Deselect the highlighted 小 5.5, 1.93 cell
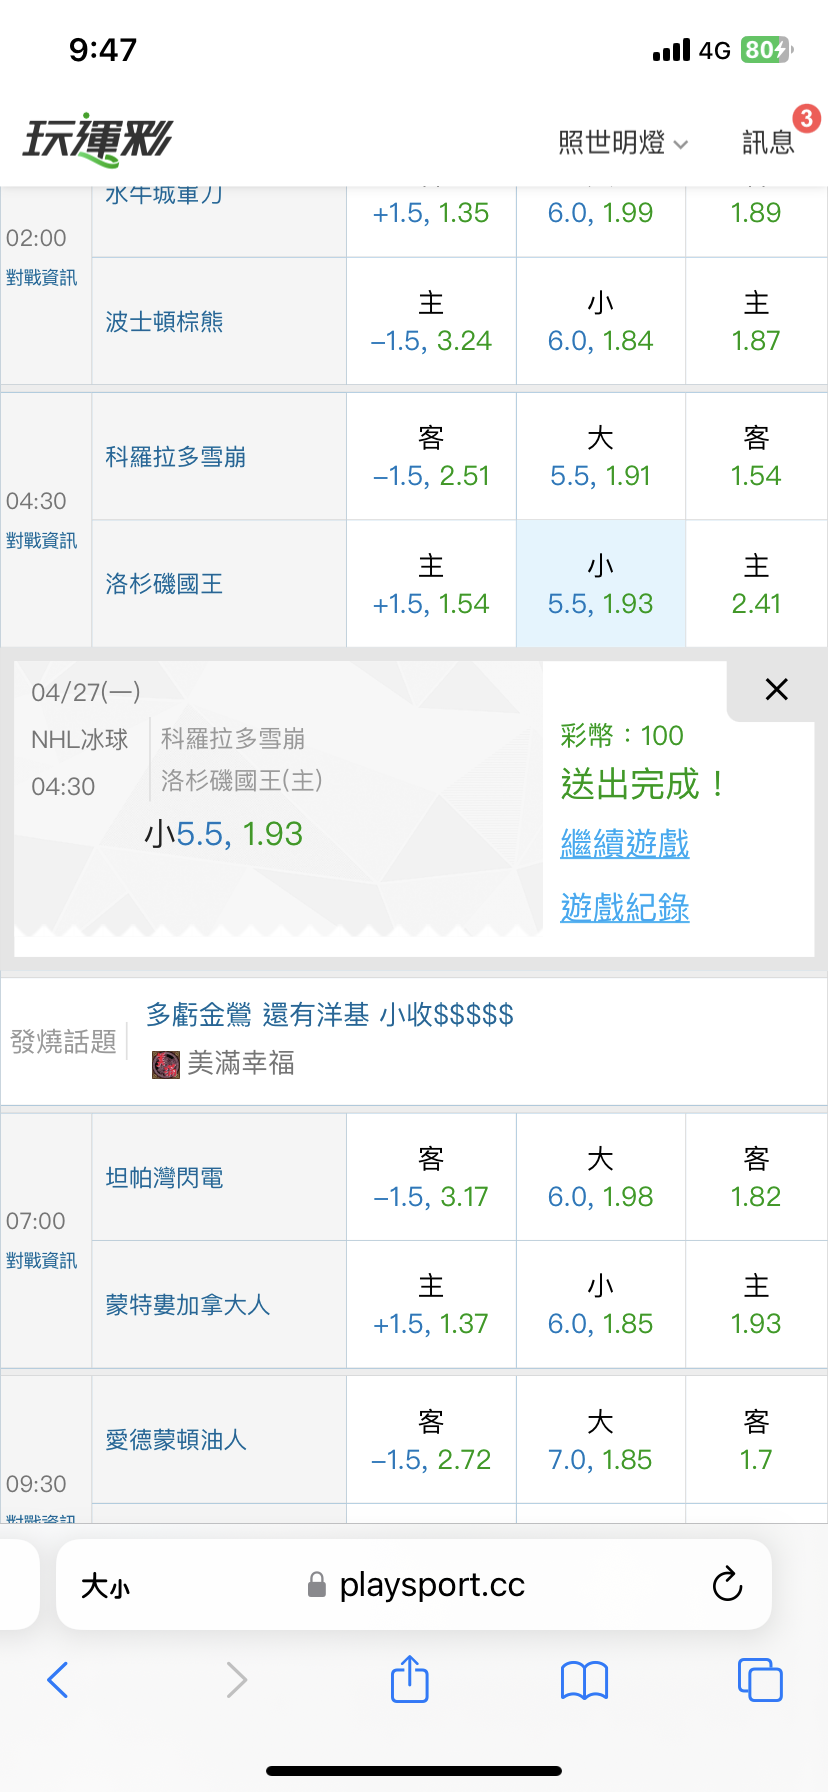828x1792 pixels. click(x=600, y=584)
